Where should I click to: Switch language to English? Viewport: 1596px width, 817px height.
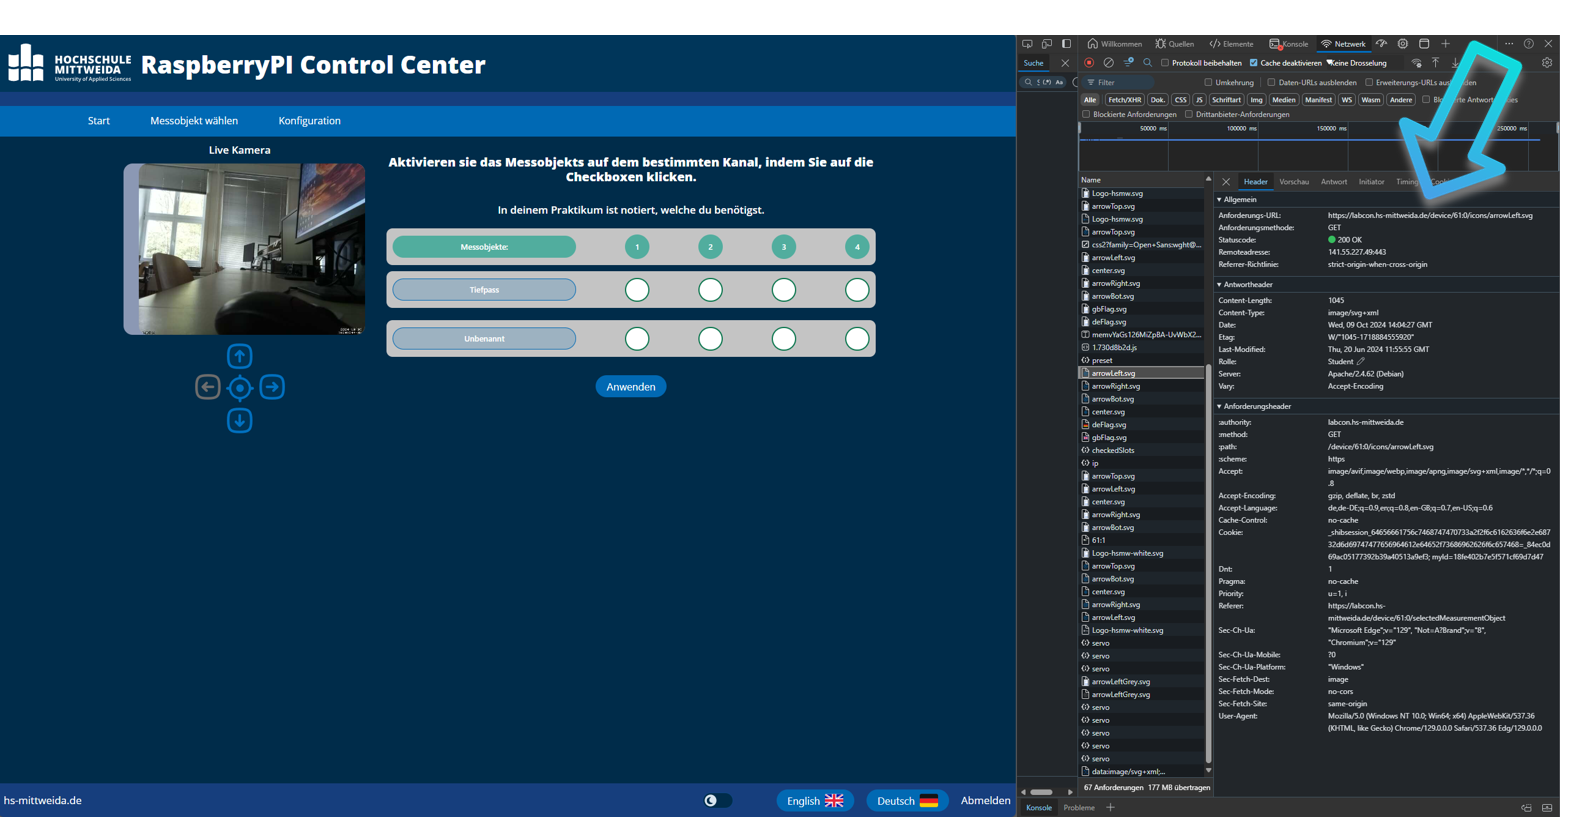(814, 800)
